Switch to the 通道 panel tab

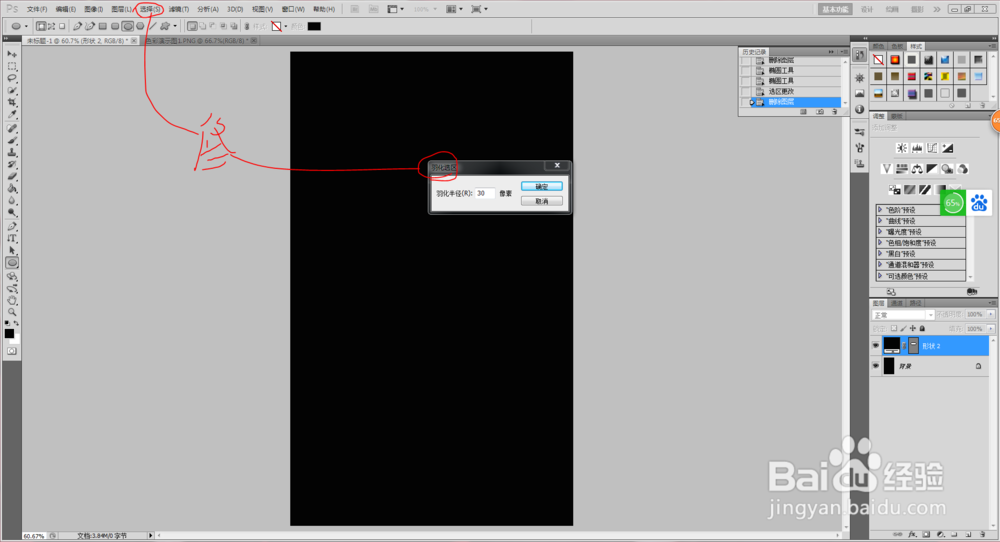pyautogui.click(x=897, y=304)
